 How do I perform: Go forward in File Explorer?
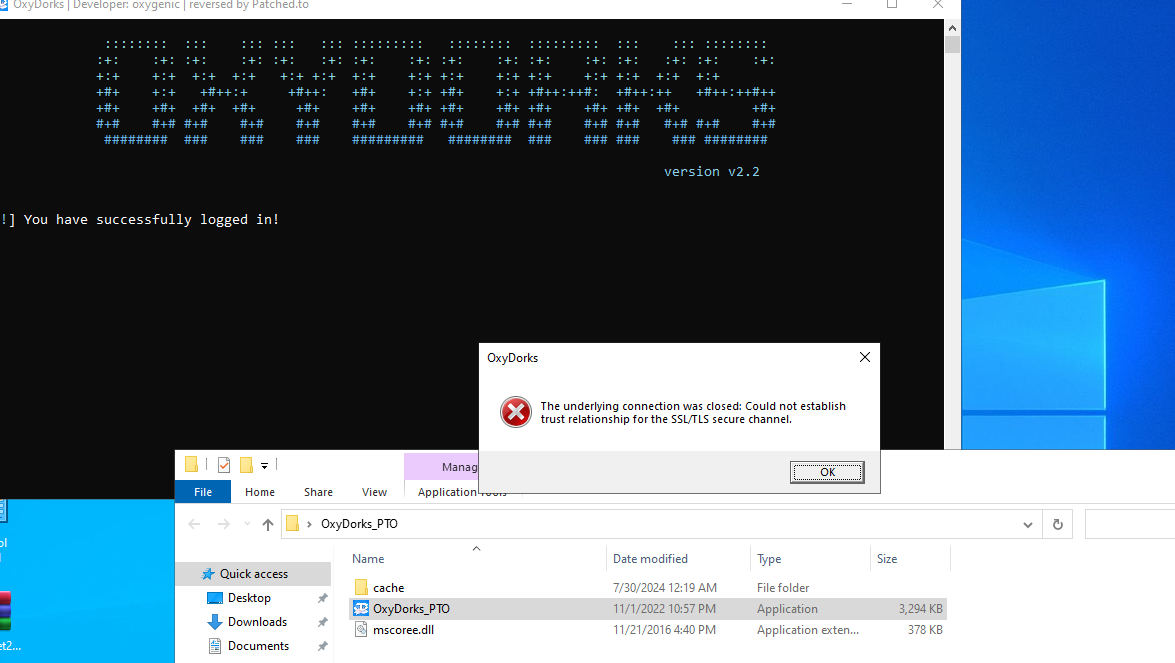click(x=223, y=524)
